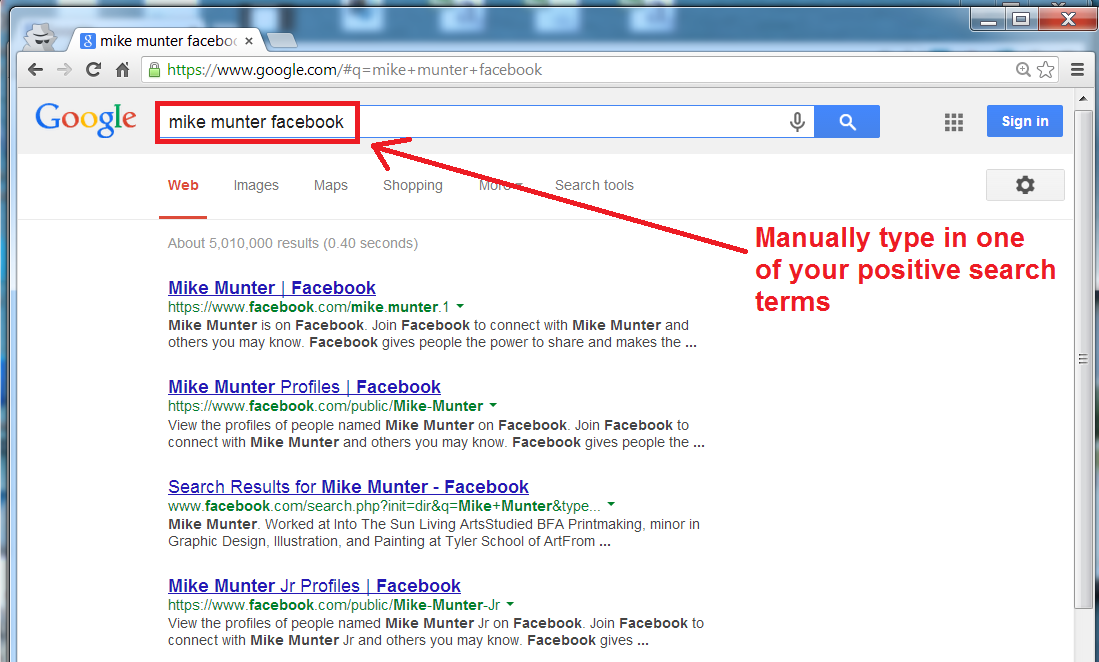This screenshot has height=662, width=1099.
Task: Click the vertical scrollbar thumb
Action: click(x=1083, y=359)
